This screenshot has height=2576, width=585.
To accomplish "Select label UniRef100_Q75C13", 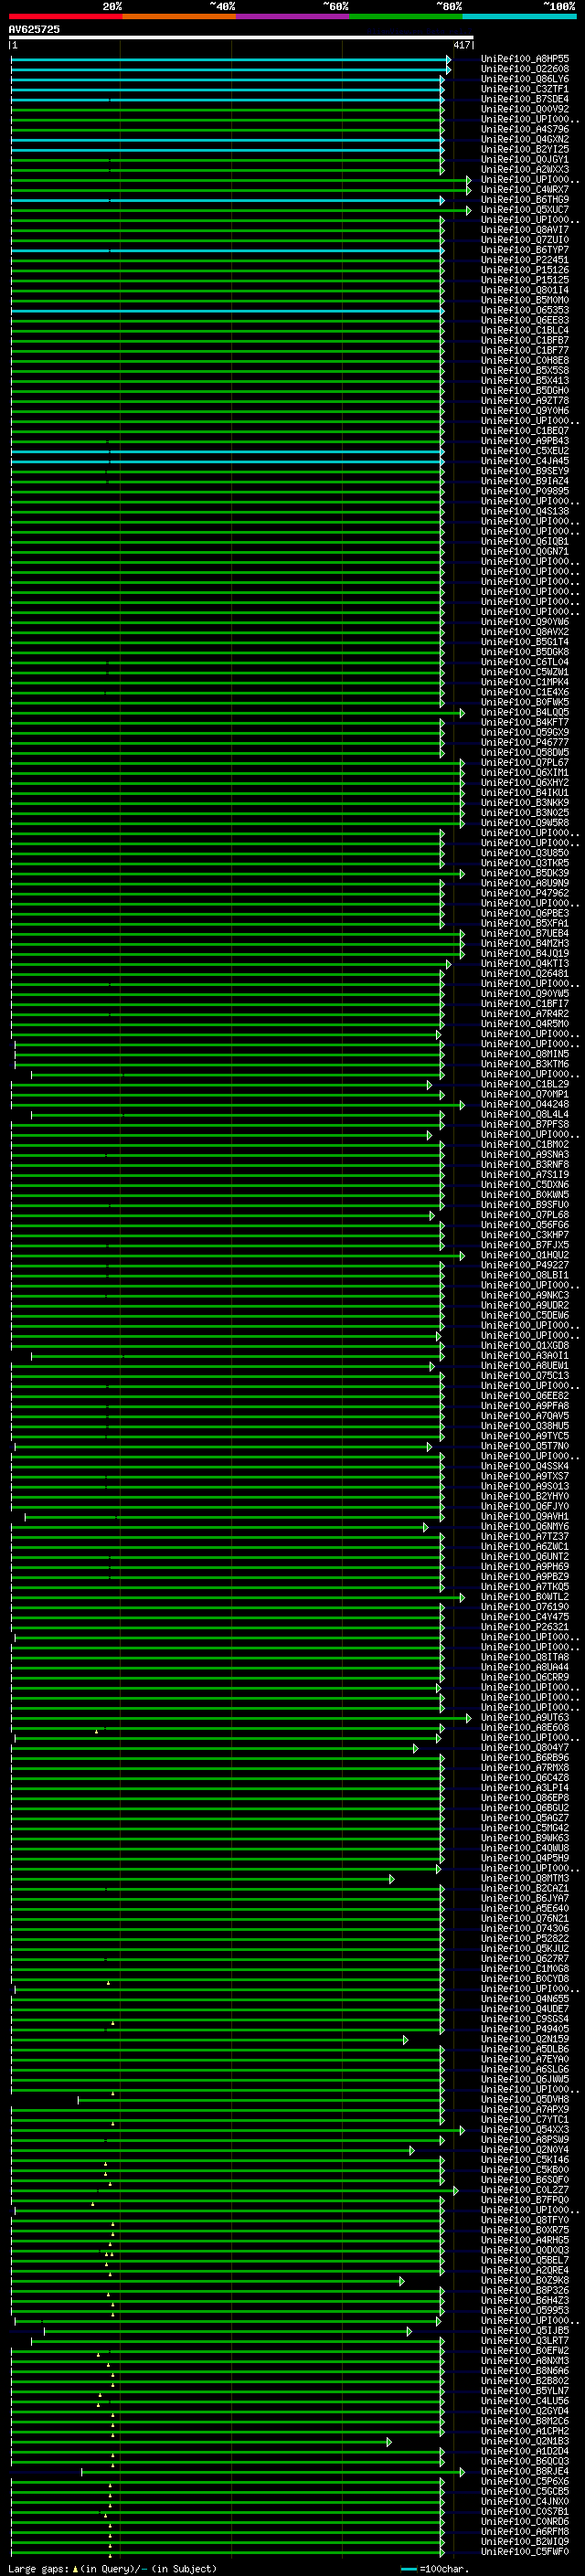I will pos(525,1376).
